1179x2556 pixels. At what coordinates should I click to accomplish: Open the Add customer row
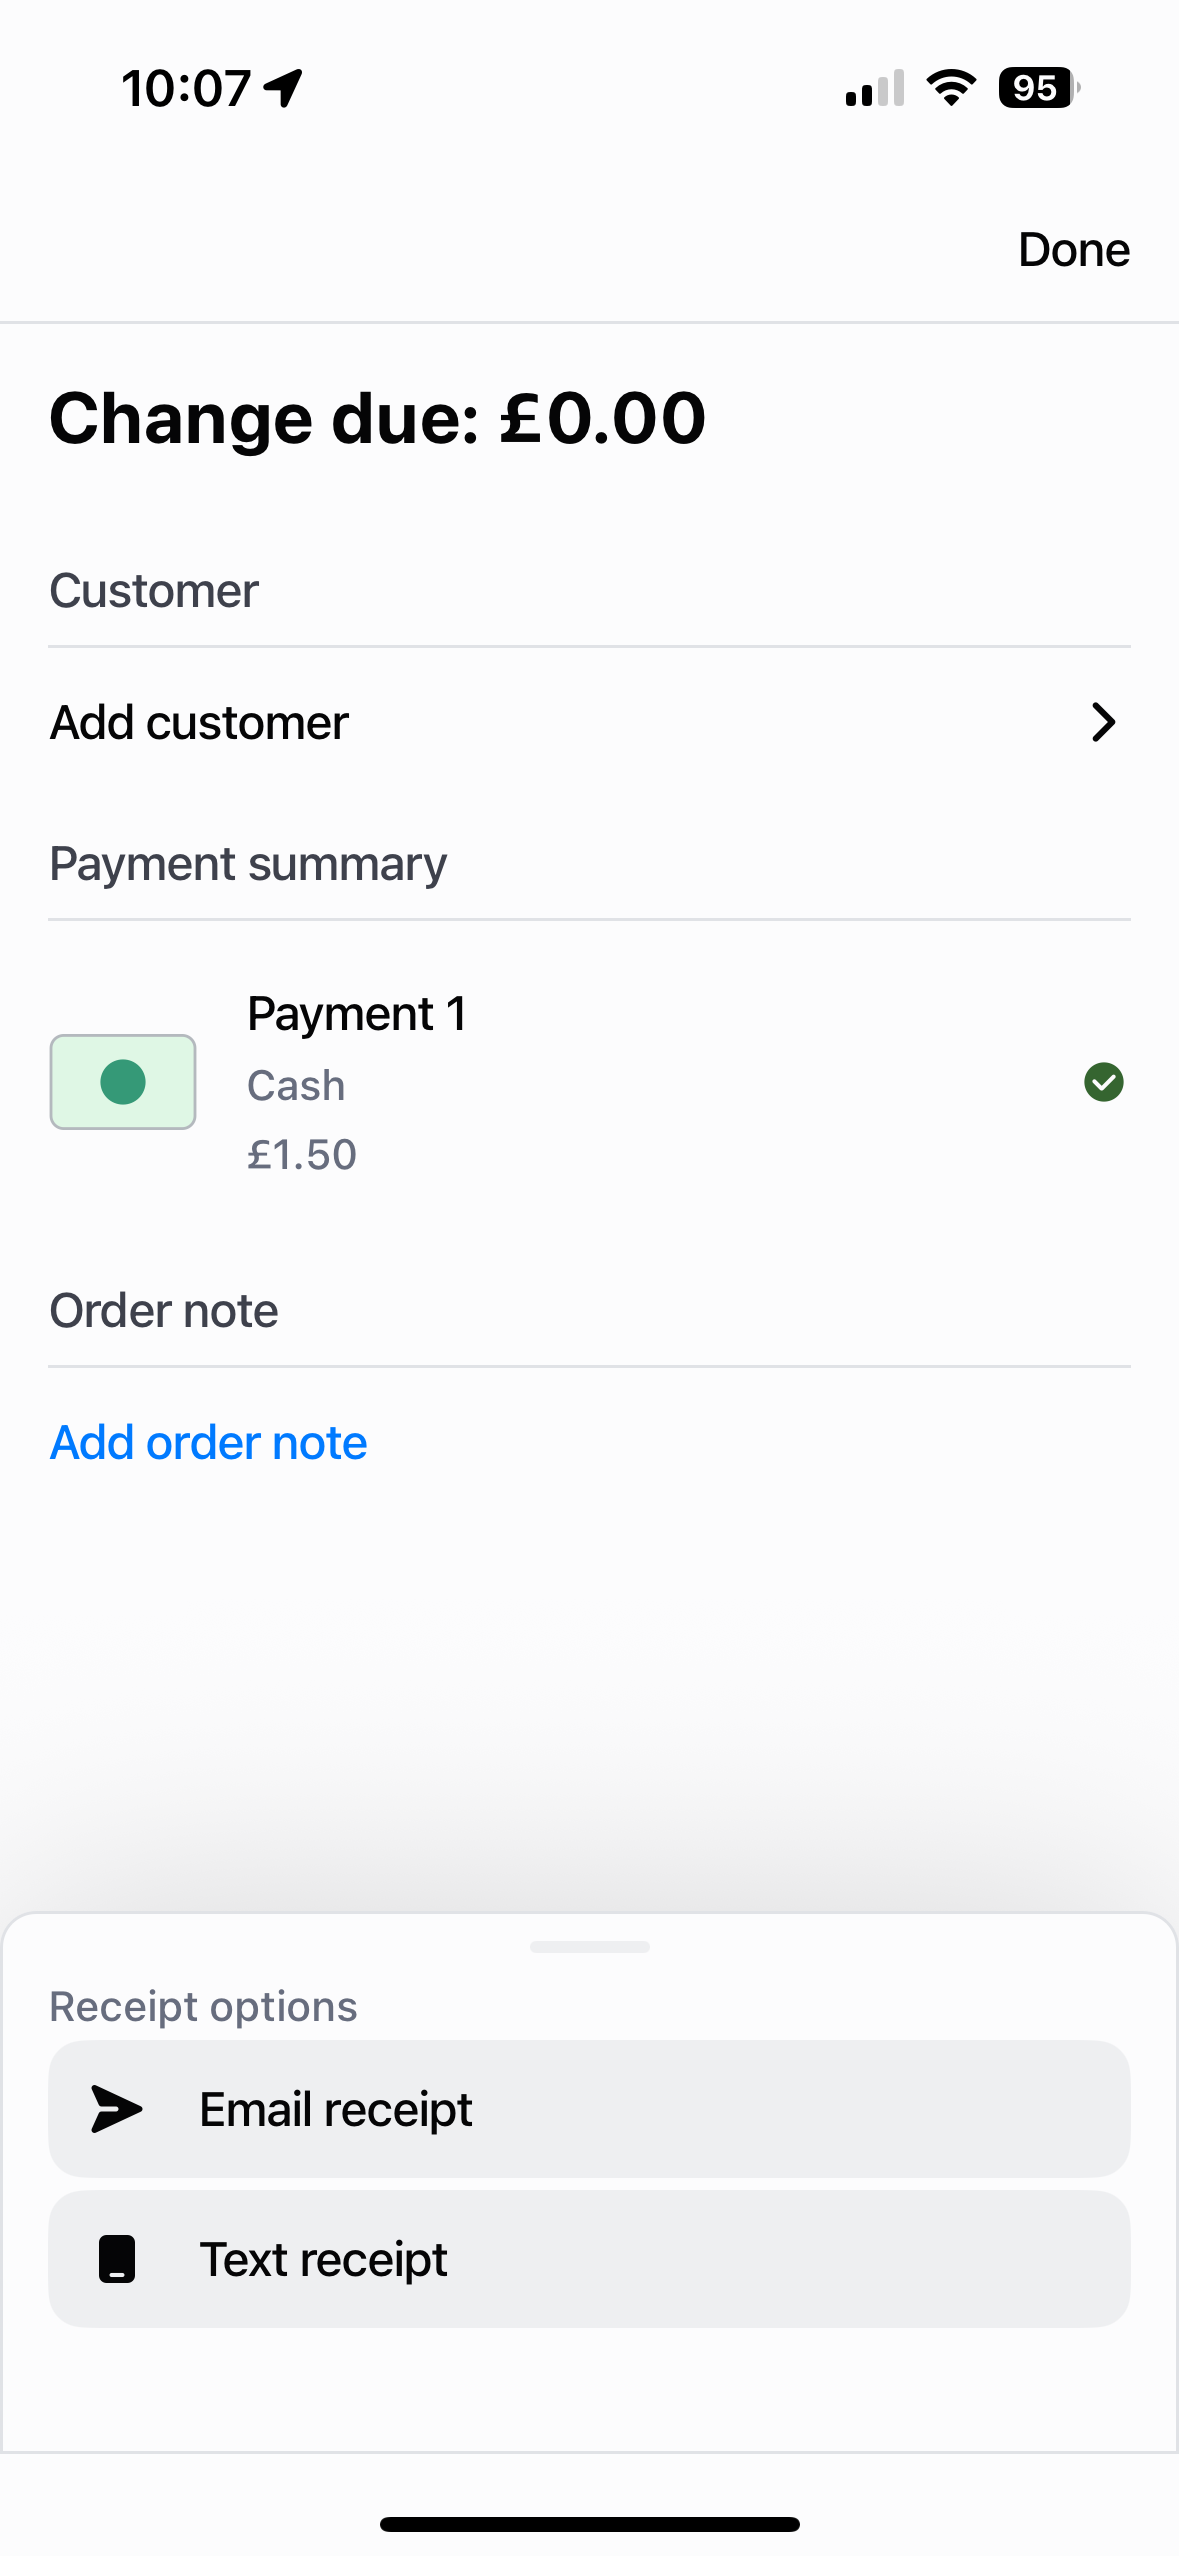point(589,722)
